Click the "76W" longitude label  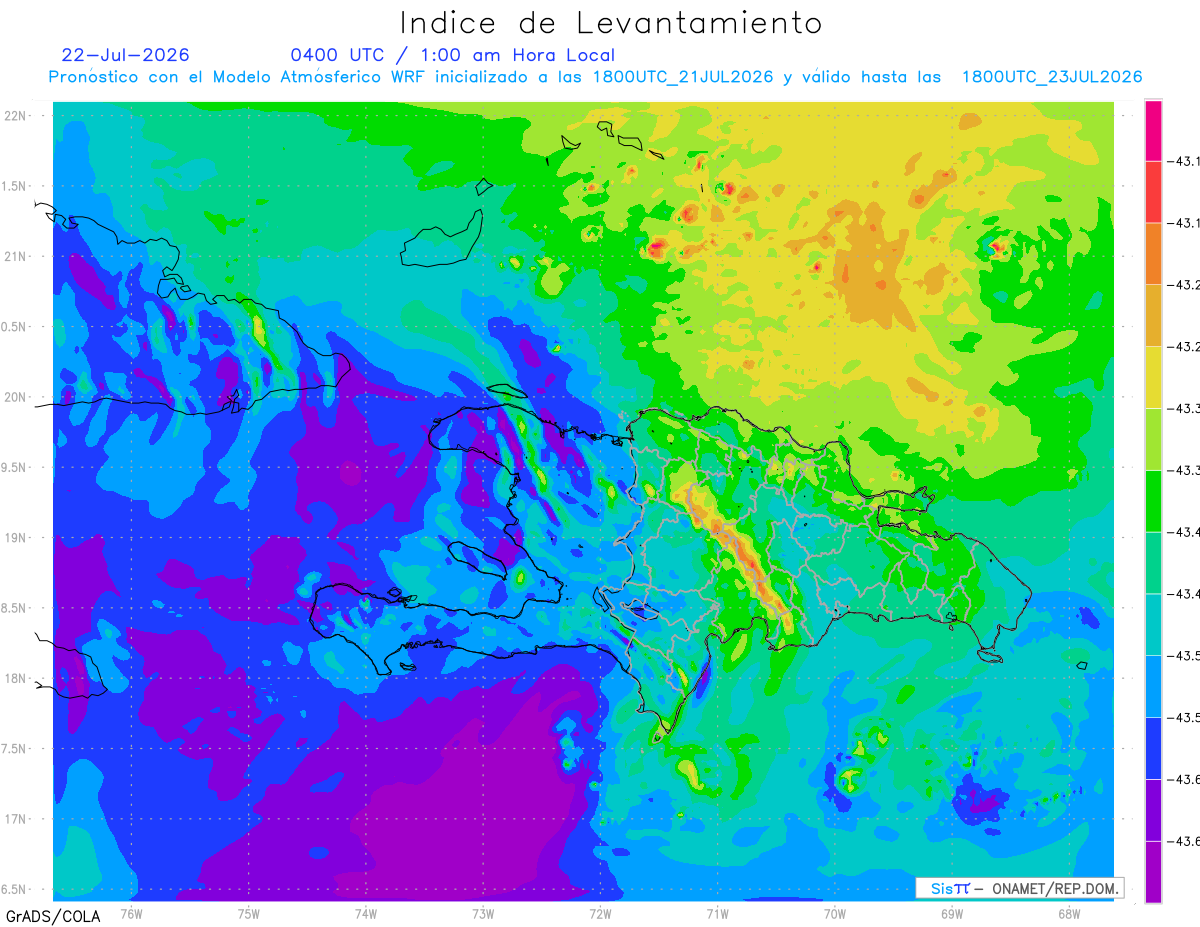coord(131,913)
